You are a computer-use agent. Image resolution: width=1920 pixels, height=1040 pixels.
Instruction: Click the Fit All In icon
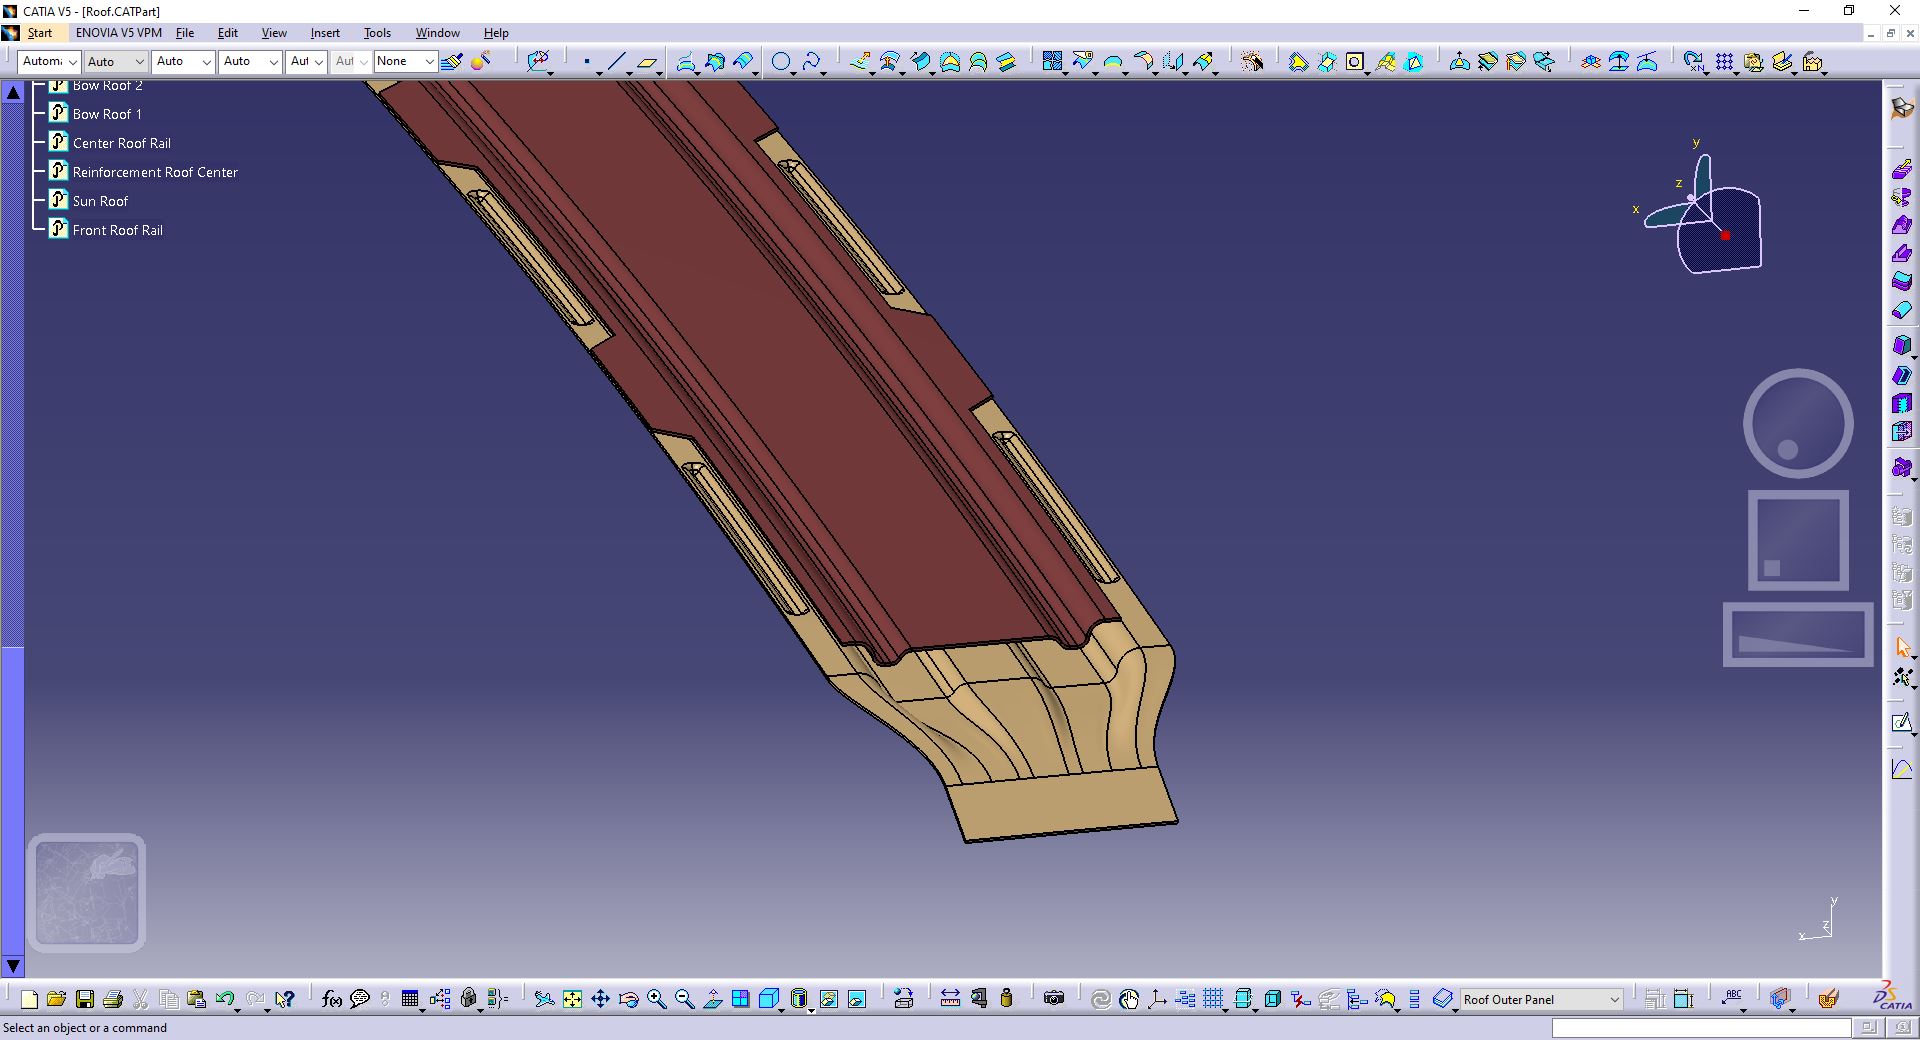pyautogui.click(x=572, y=998)
